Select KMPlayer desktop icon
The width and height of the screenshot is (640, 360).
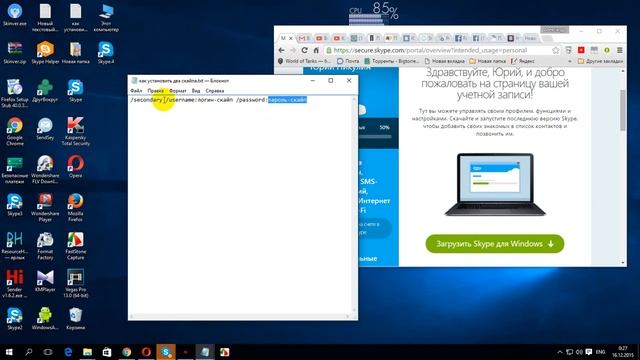click(x=45, y=280)
